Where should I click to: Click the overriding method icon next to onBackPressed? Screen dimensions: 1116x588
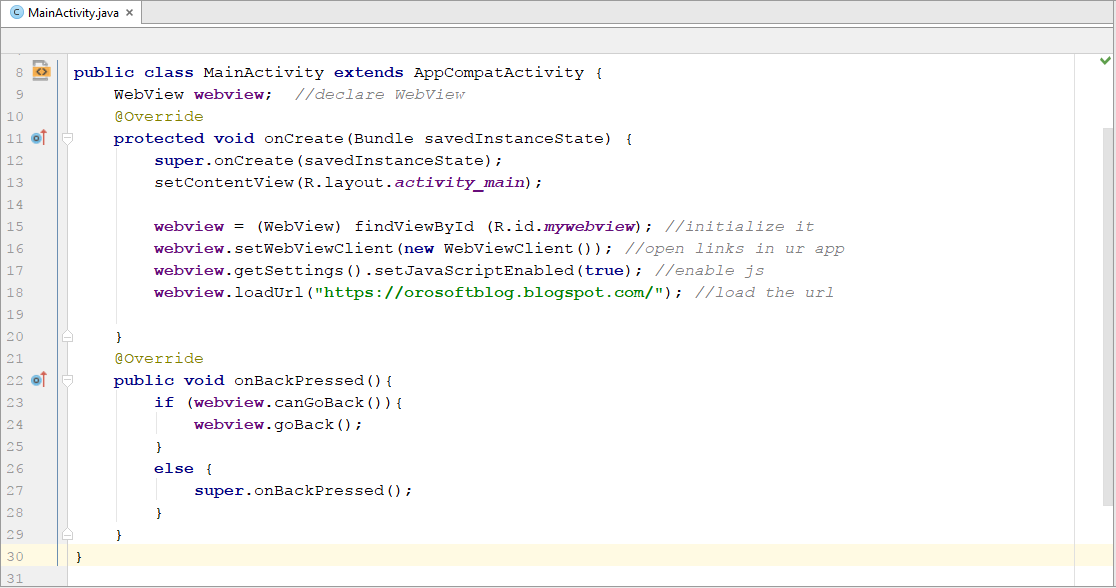39,379
